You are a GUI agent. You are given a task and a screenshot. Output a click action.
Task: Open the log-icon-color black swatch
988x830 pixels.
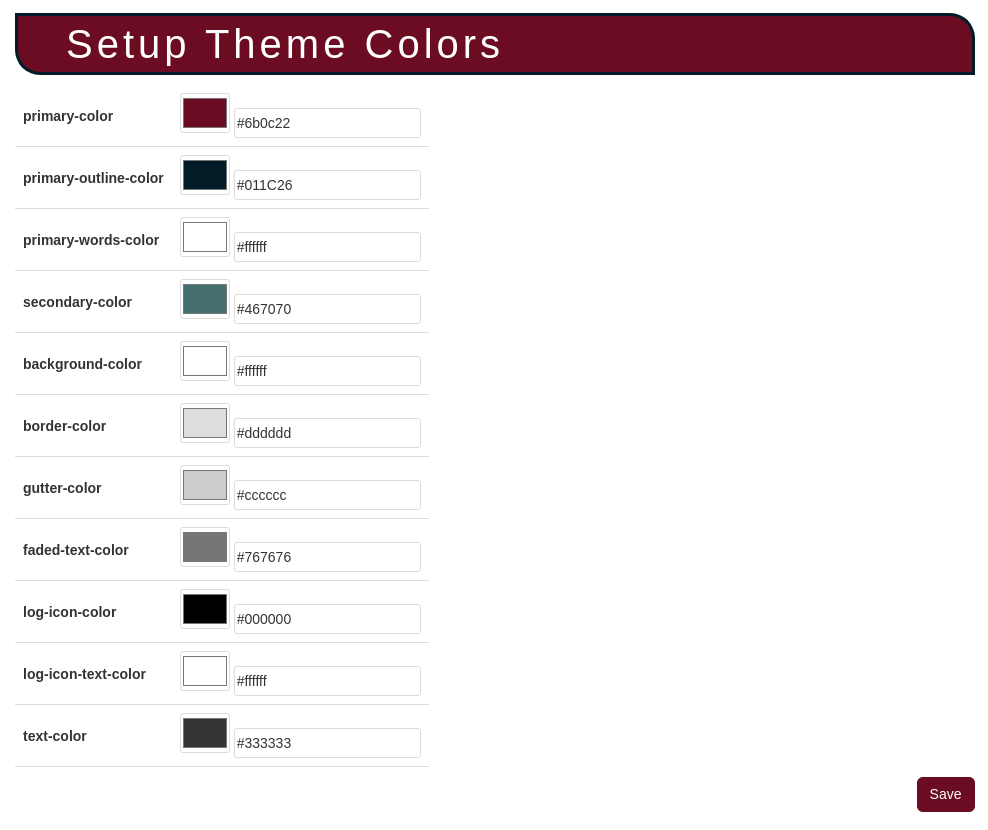pos(205,609)
